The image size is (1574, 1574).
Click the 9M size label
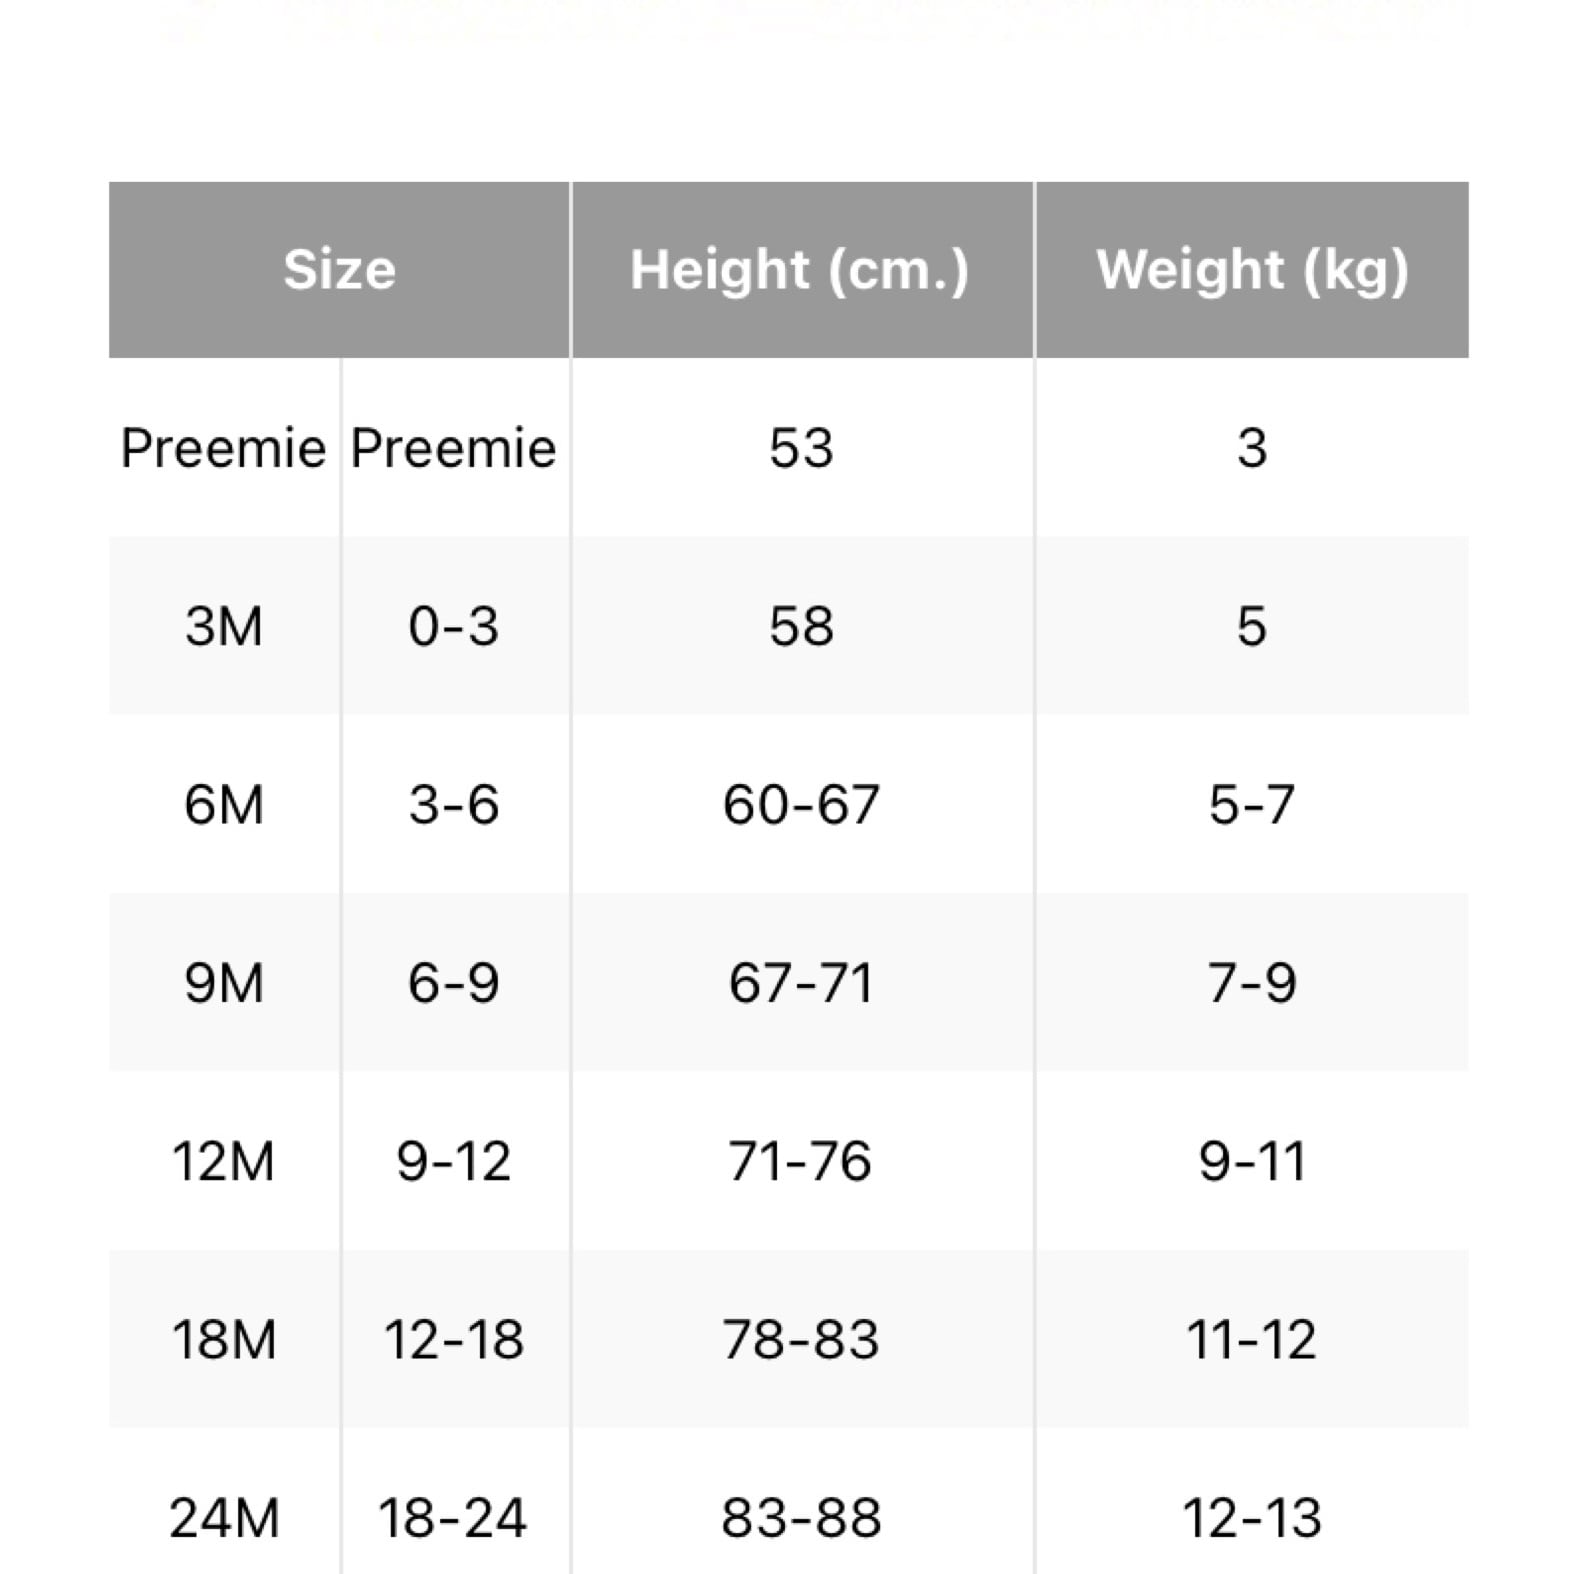(224, 983)
